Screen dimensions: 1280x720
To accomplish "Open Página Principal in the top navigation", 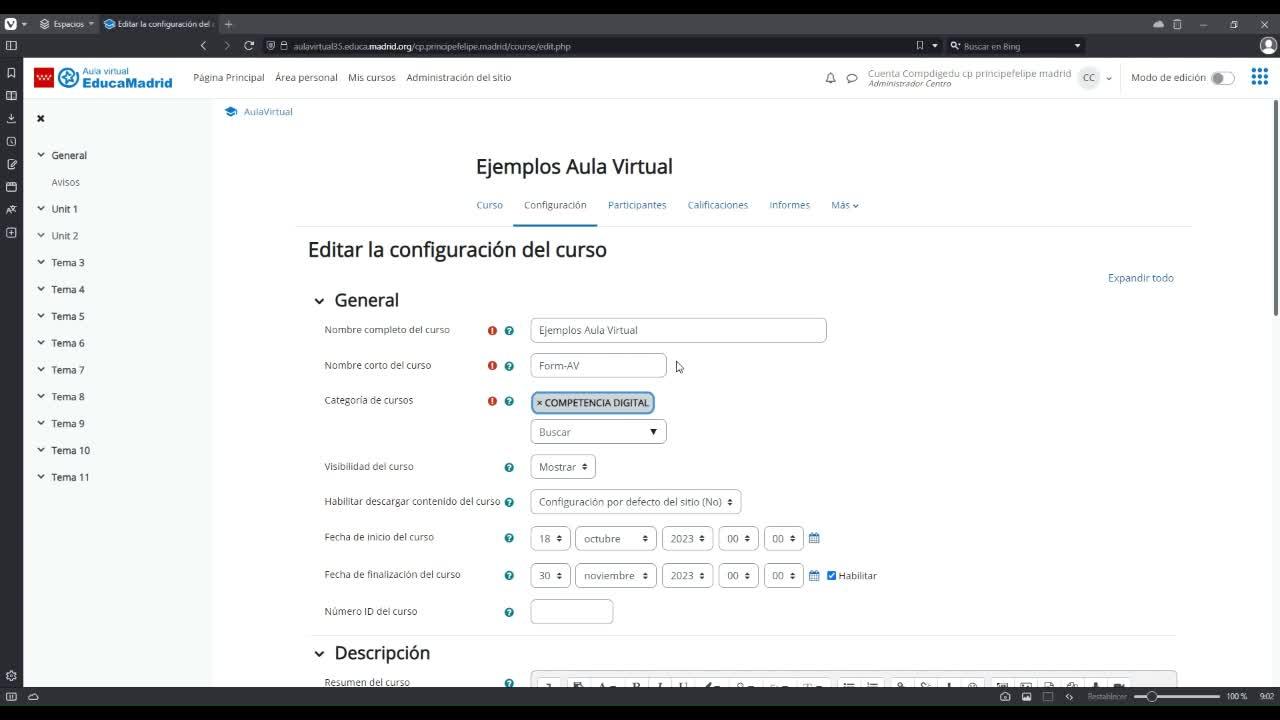I will pyautogui.click(x=229, y=78).
